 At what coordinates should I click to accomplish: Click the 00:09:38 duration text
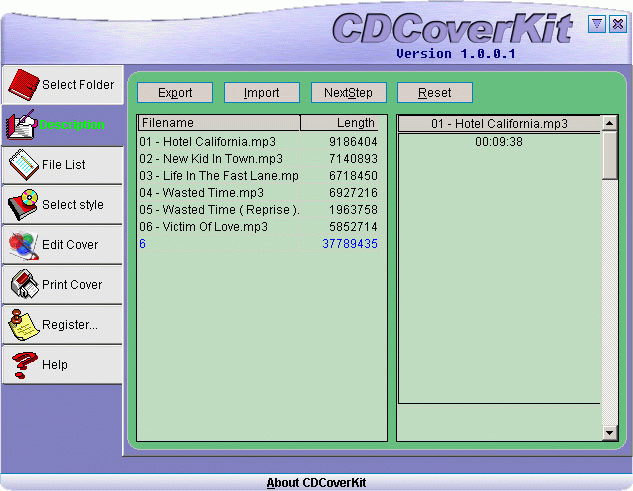pyautogui.click(x=499, y=142)
